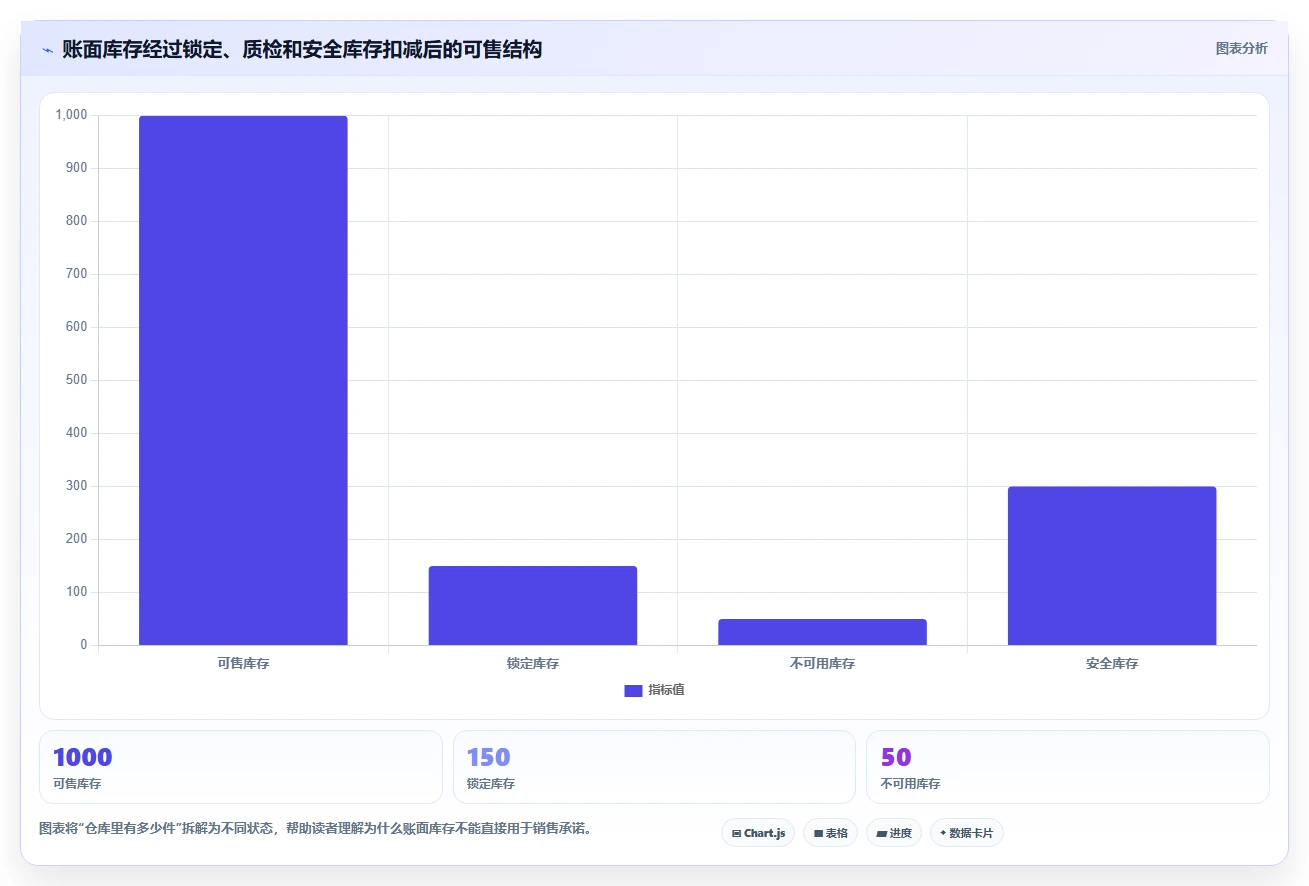Click the 可售库存 x-axis label
This screenshot has height=886, width=1309.
[243, 663]
